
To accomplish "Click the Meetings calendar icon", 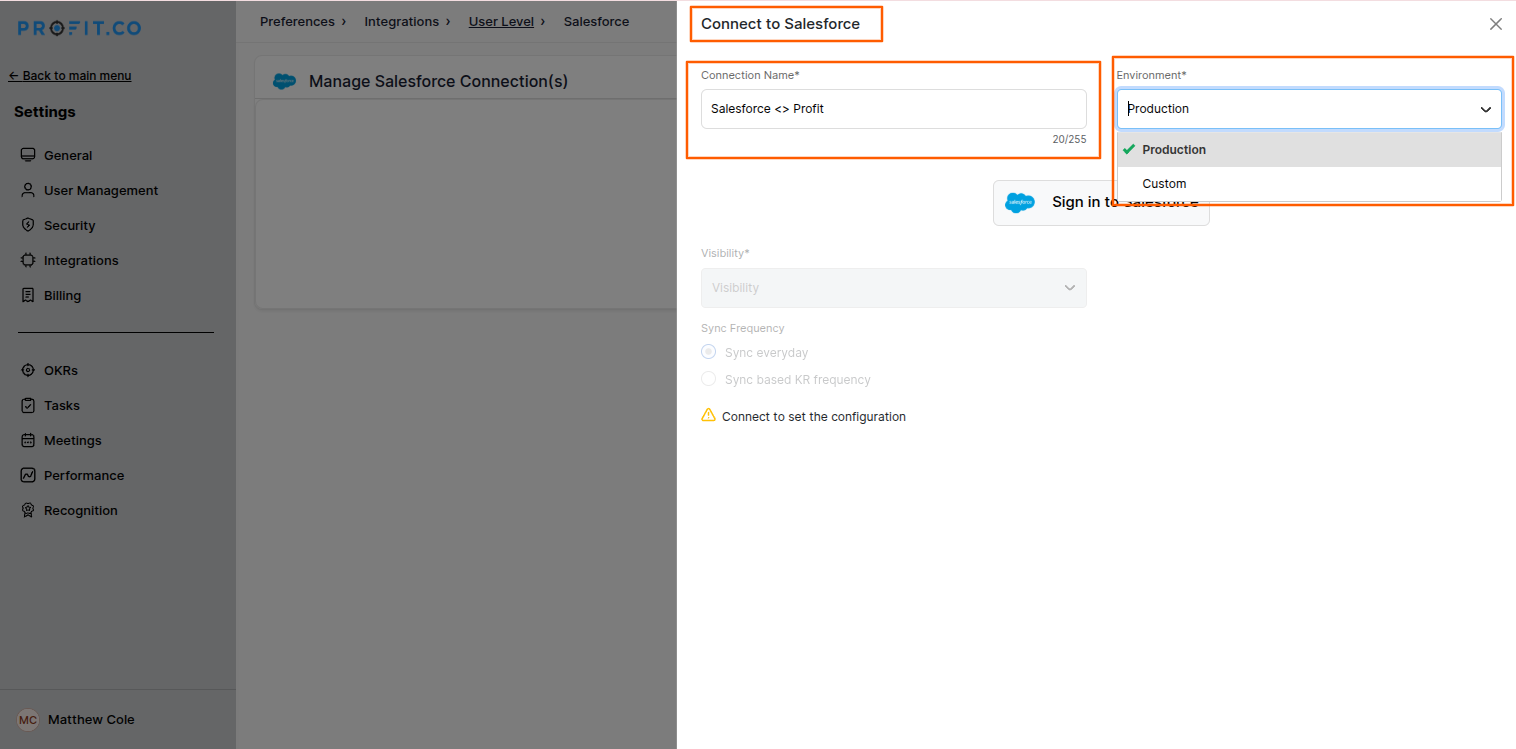I will coord(28,440).
